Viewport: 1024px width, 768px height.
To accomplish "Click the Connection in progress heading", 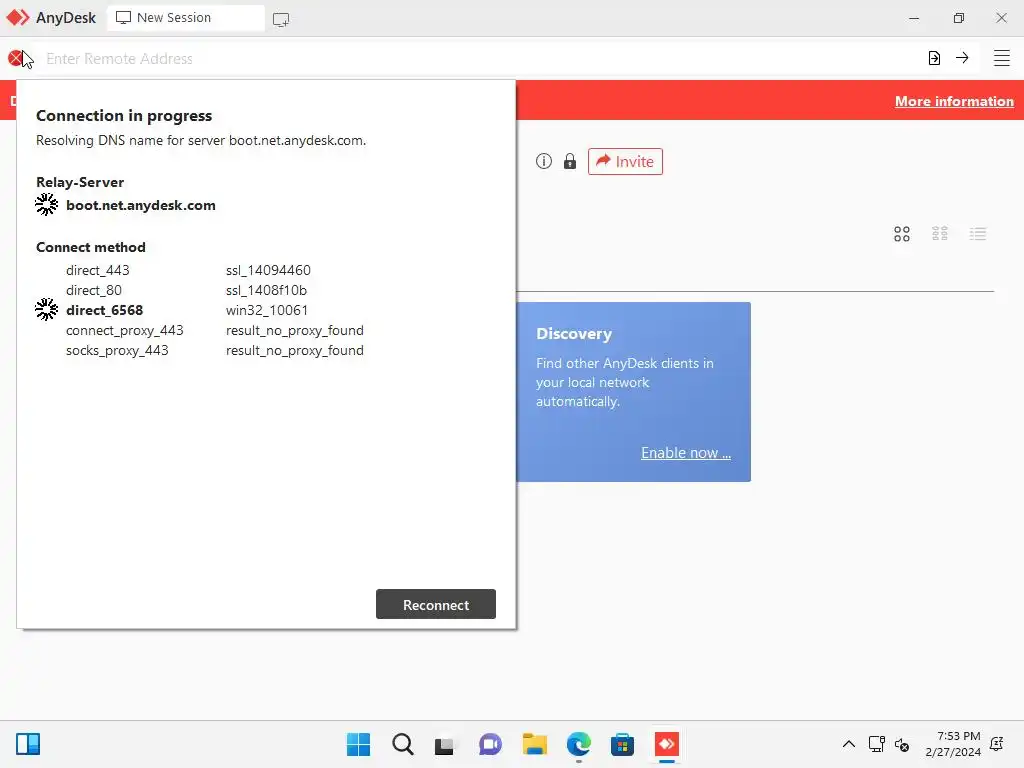I will pos(124,116).
